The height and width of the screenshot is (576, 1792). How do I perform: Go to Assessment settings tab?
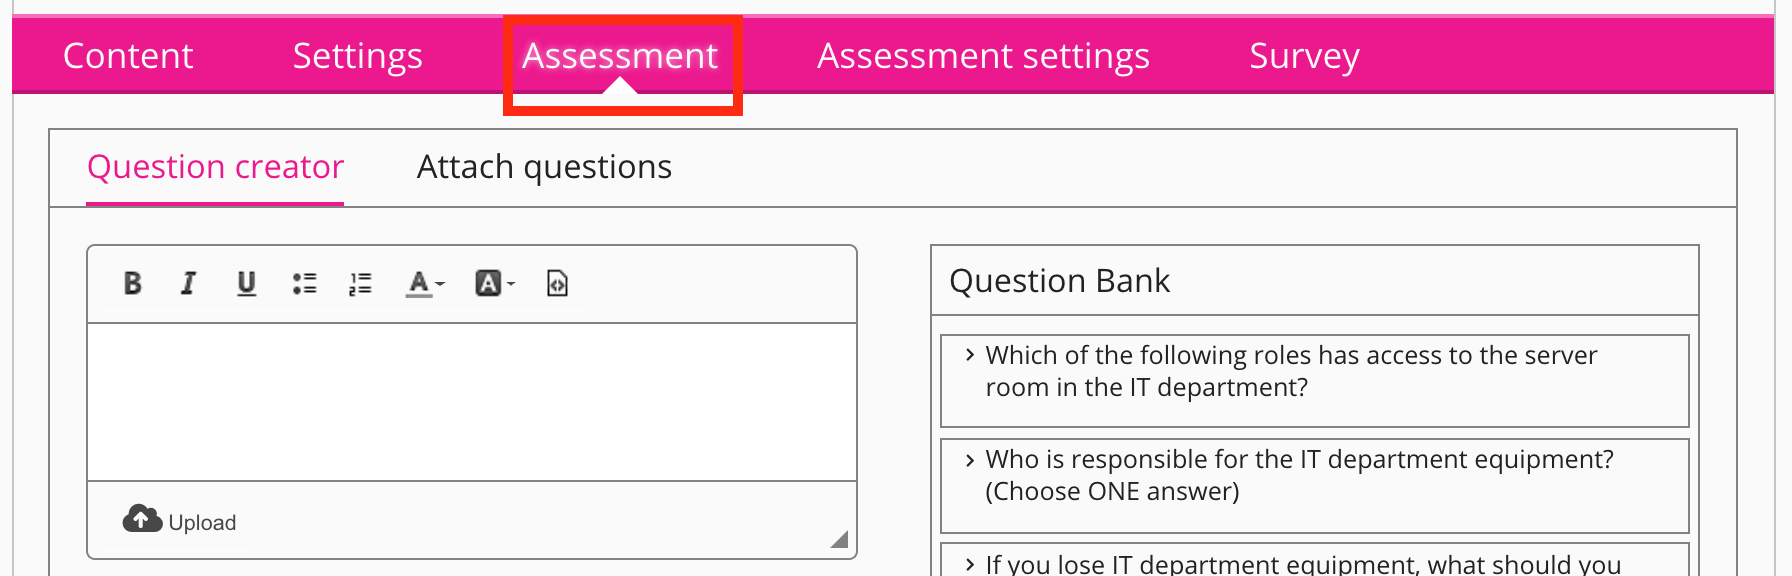pos(983,56)
